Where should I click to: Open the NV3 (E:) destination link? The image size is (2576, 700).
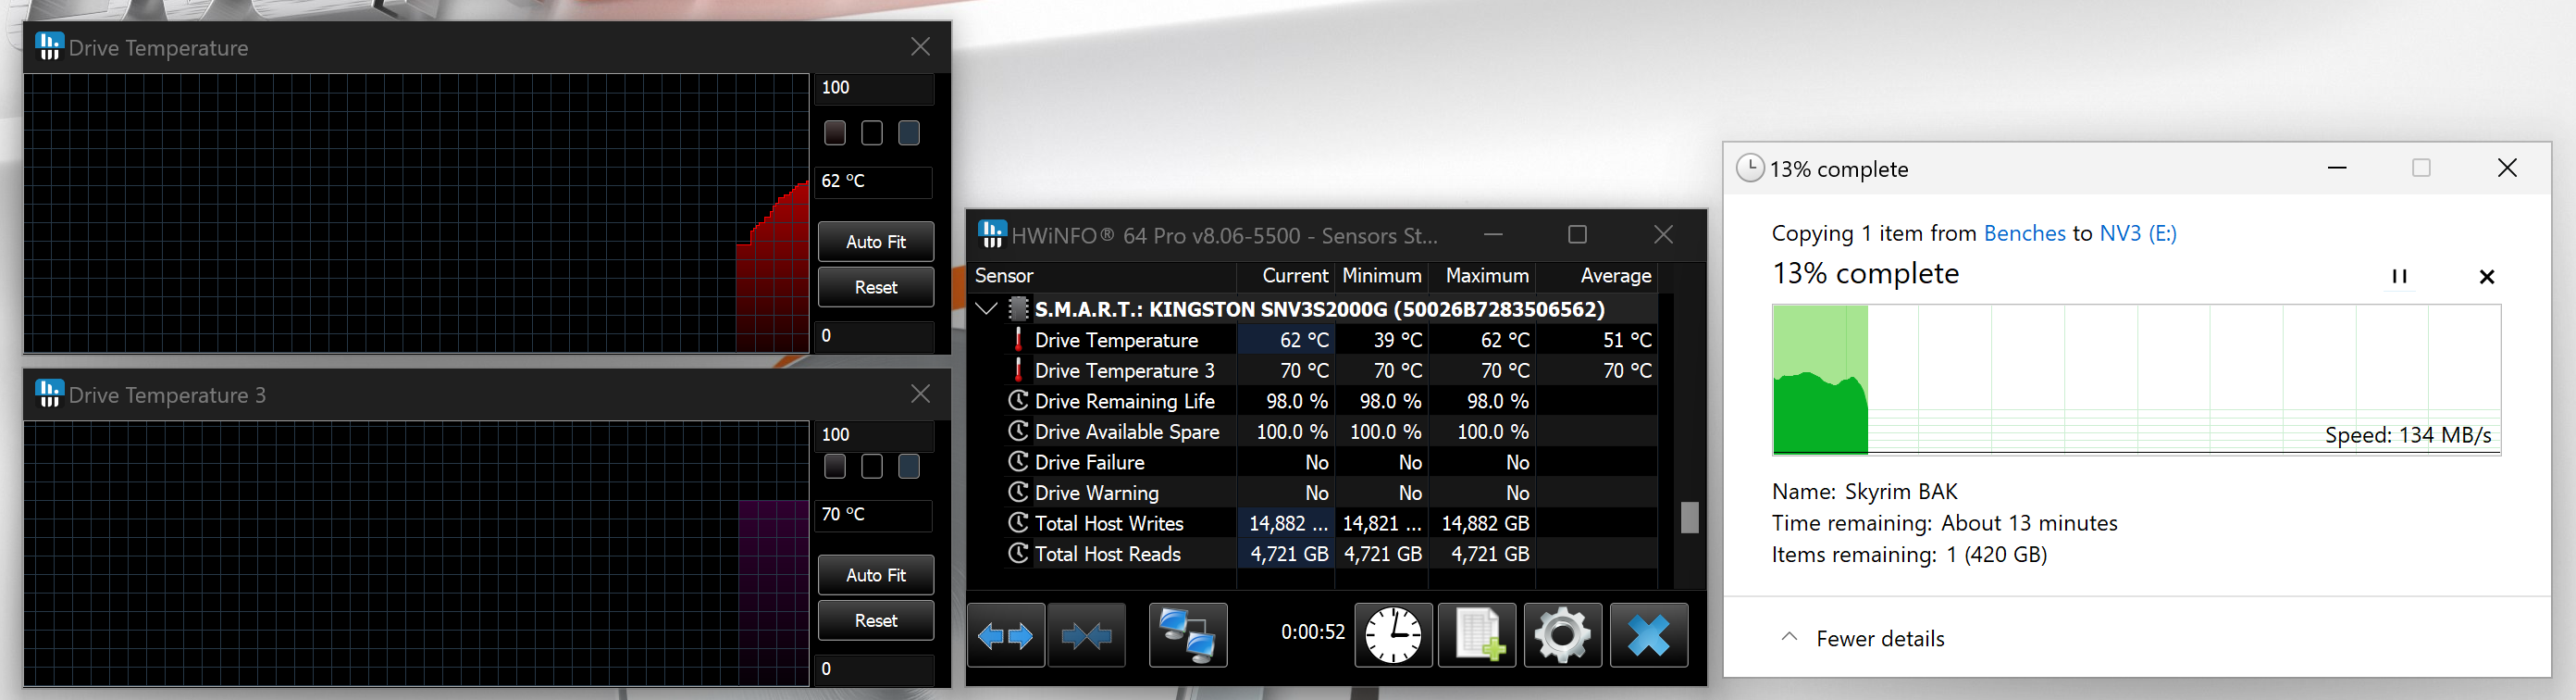(2138, 233)
